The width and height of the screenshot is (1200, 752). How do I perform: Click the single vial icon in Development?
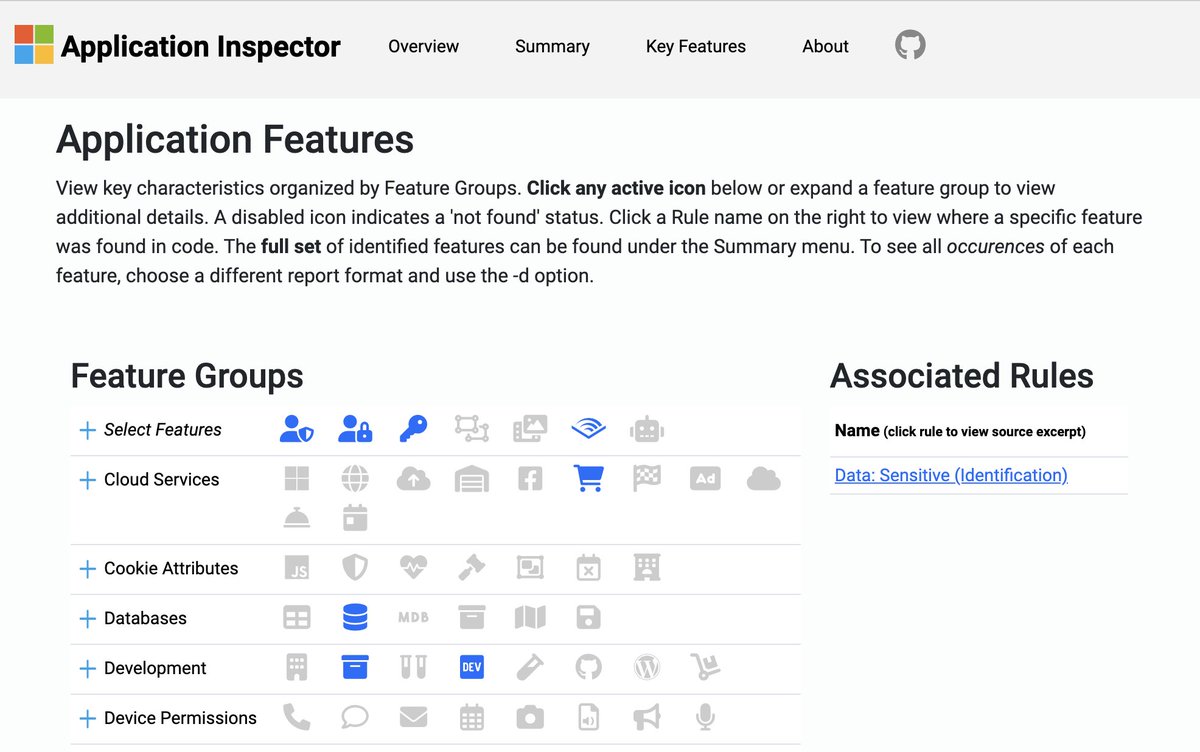(530, 668)
